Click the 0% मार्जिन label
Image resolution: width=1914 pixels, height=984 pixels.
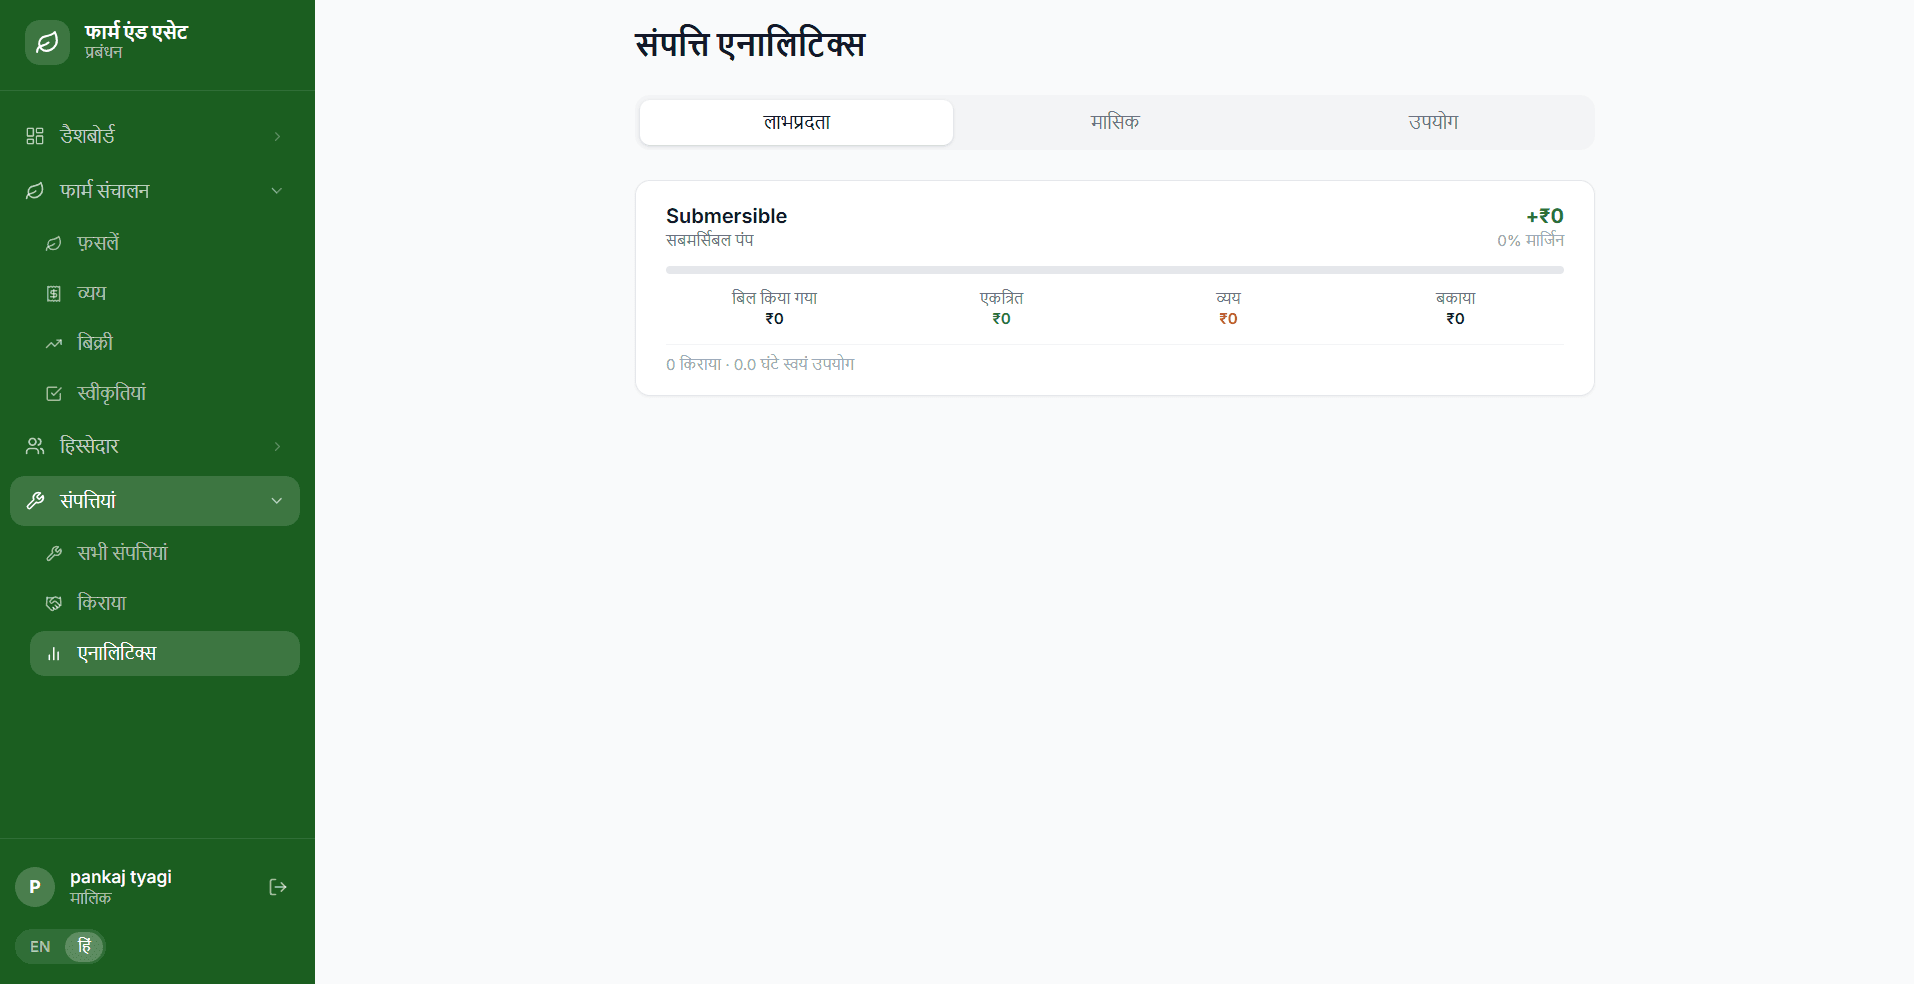(1530, 241)
